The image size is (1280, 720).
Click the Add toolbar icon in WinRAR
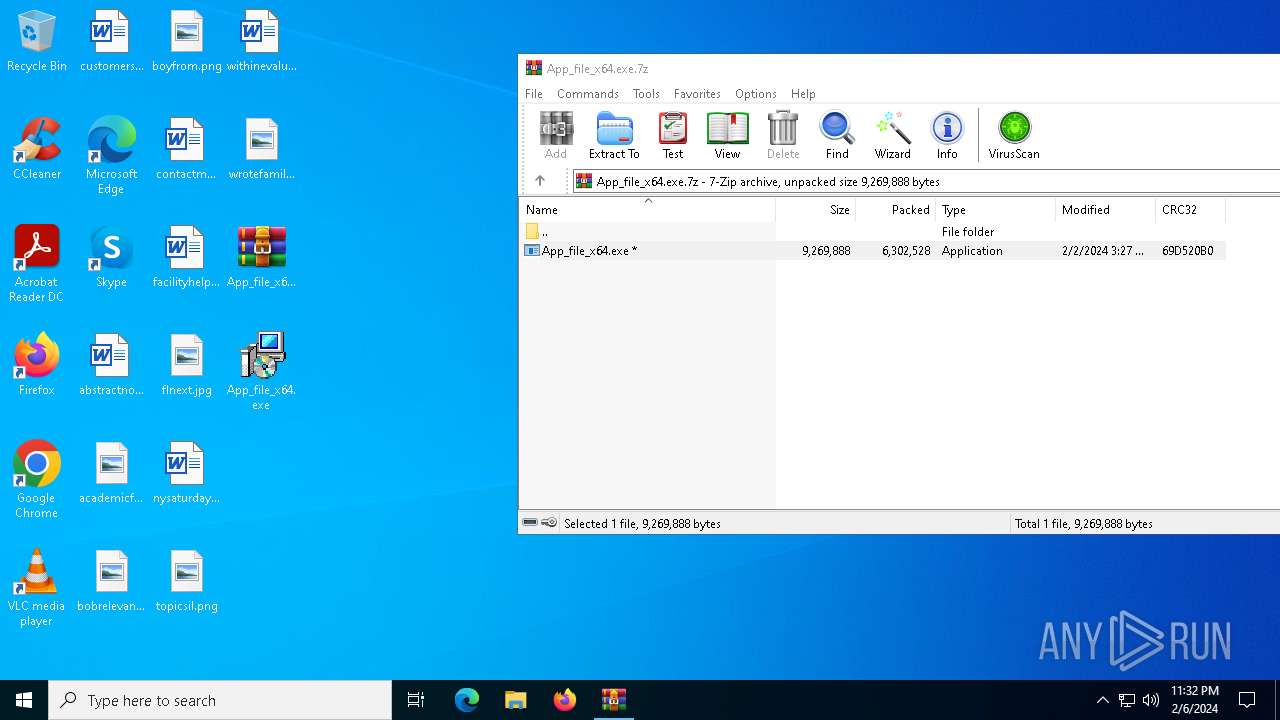click(556, 135)
